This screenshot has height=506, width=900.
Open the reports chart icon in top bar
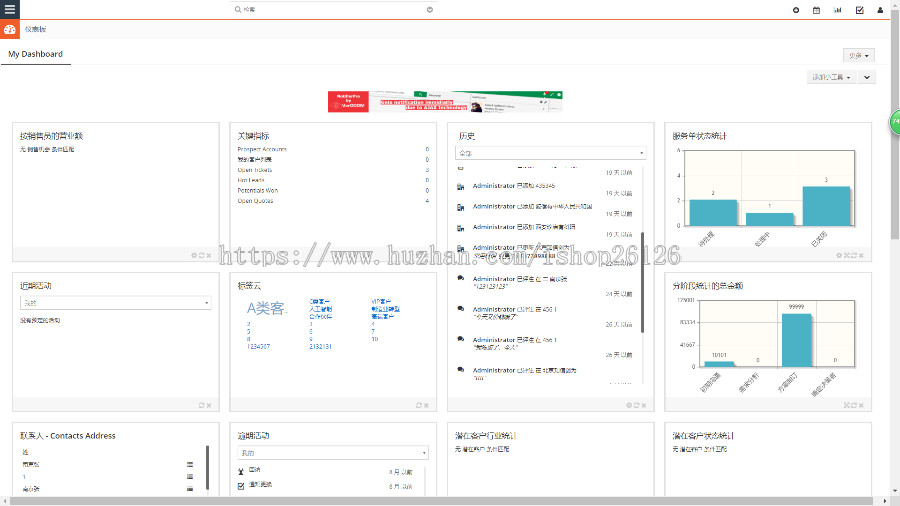[x=837, y=10]
